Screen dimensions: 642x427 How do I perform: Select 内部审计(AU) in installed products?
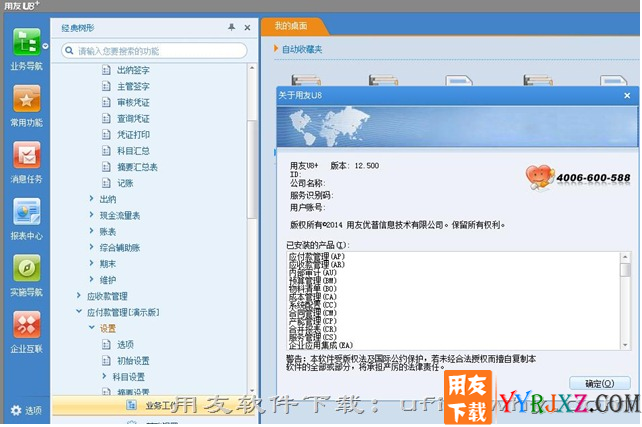(x=313, y=273)
